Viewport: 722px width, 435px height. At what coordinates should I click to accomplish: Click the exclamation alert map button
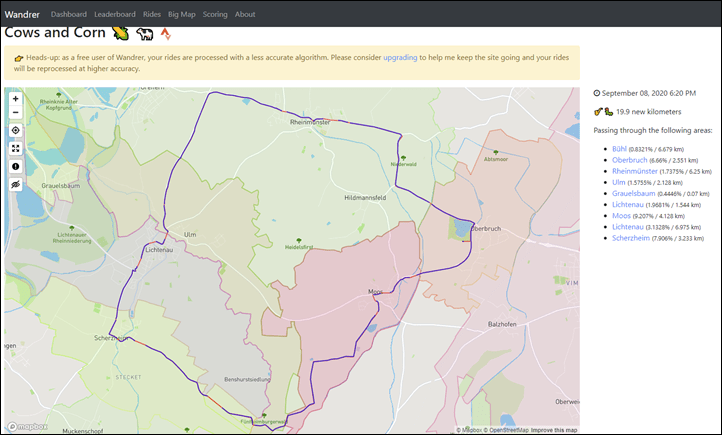pyautogui.click(x=16, y=166)
